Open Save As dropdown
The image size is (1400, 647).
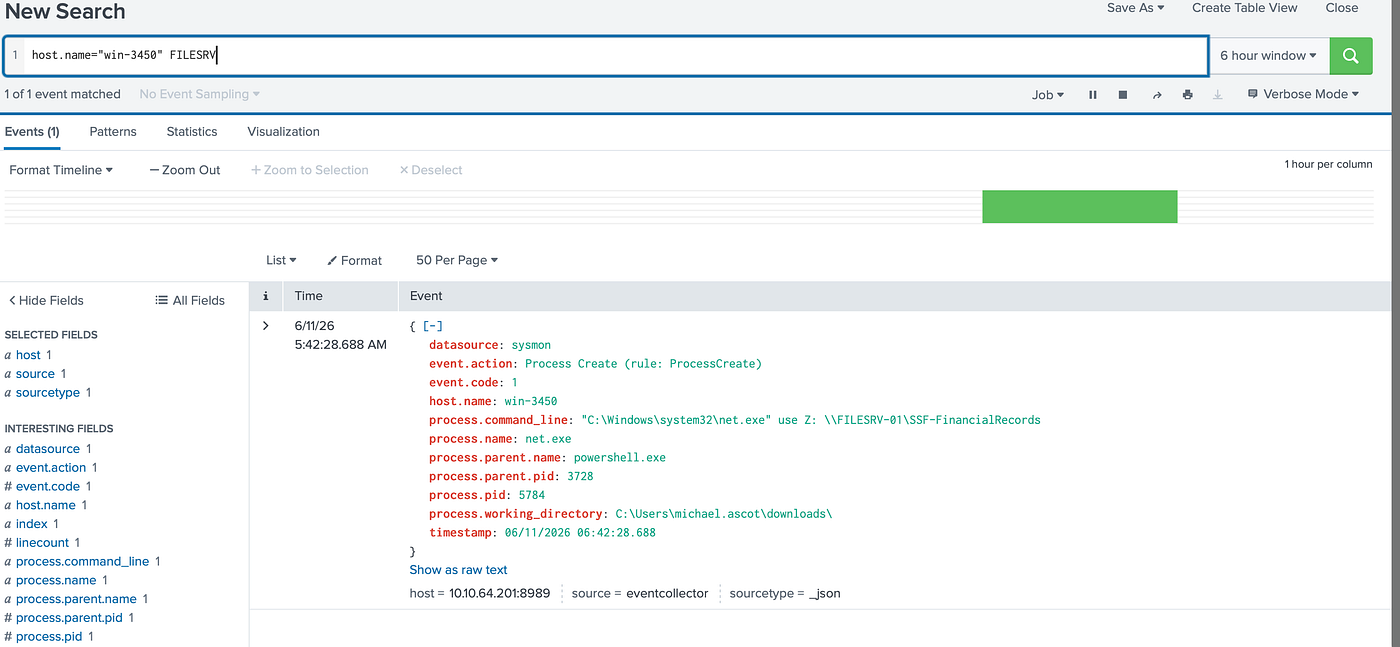point(1135,8)
